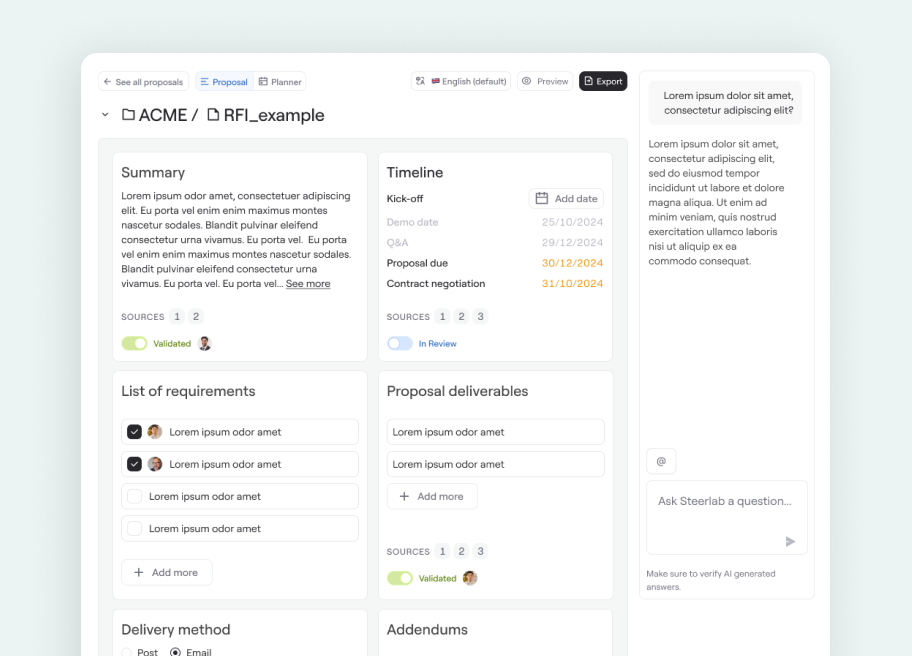
Task: Check the third requirement checkbox
Action: tap(134, 496)
